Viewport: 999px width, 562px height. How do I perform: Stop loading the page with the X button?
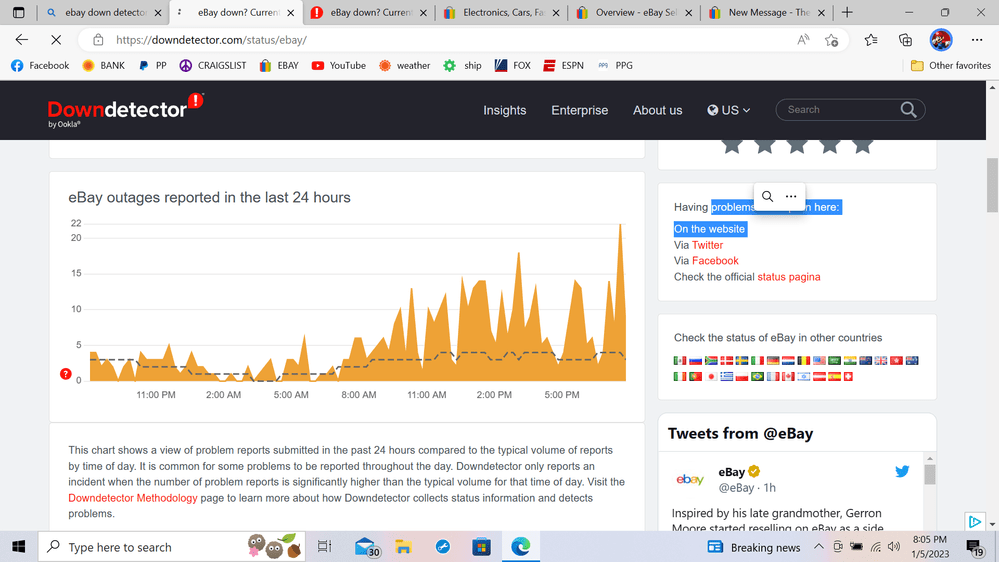click(x=56, y=40)
